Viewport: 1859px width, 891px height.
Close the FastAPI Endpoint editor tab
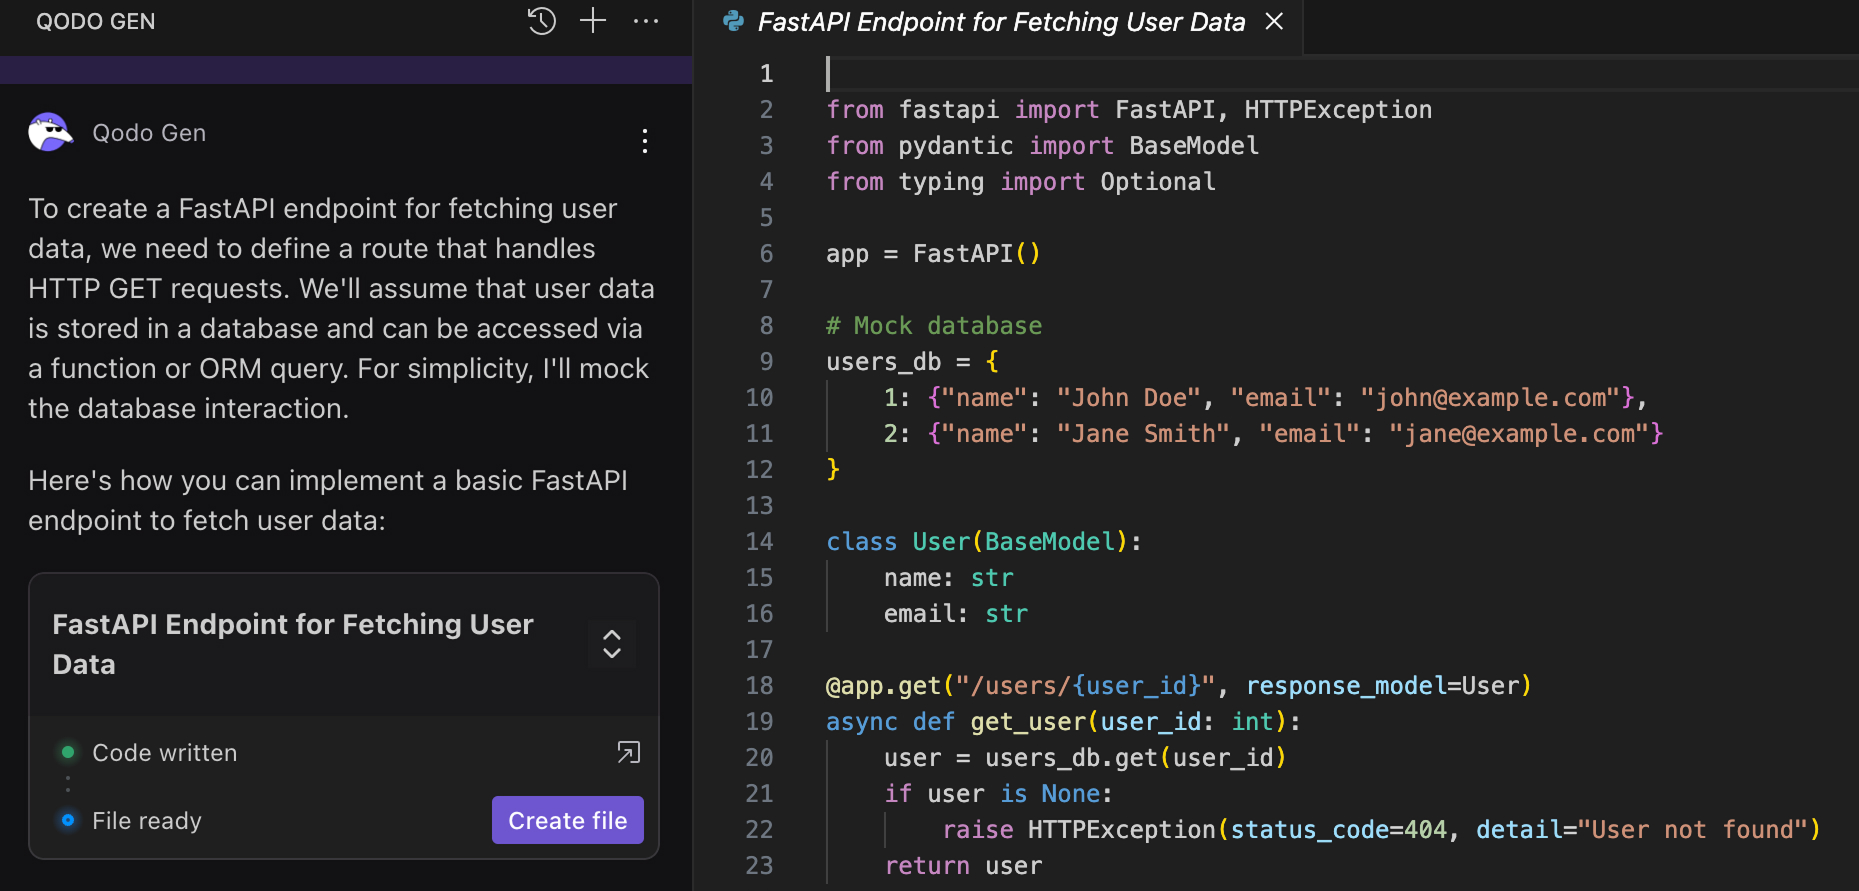[x=1274, y=21]
